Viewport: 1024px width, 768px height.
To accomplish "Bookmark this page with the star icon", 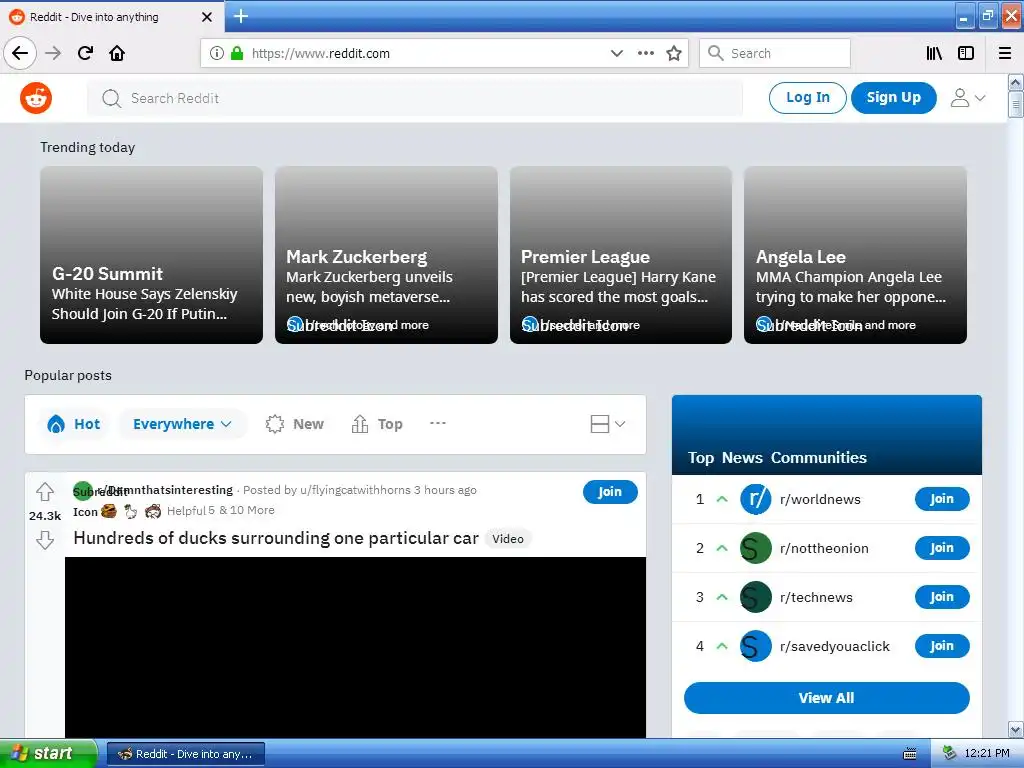I will click(x=674, y=53).
